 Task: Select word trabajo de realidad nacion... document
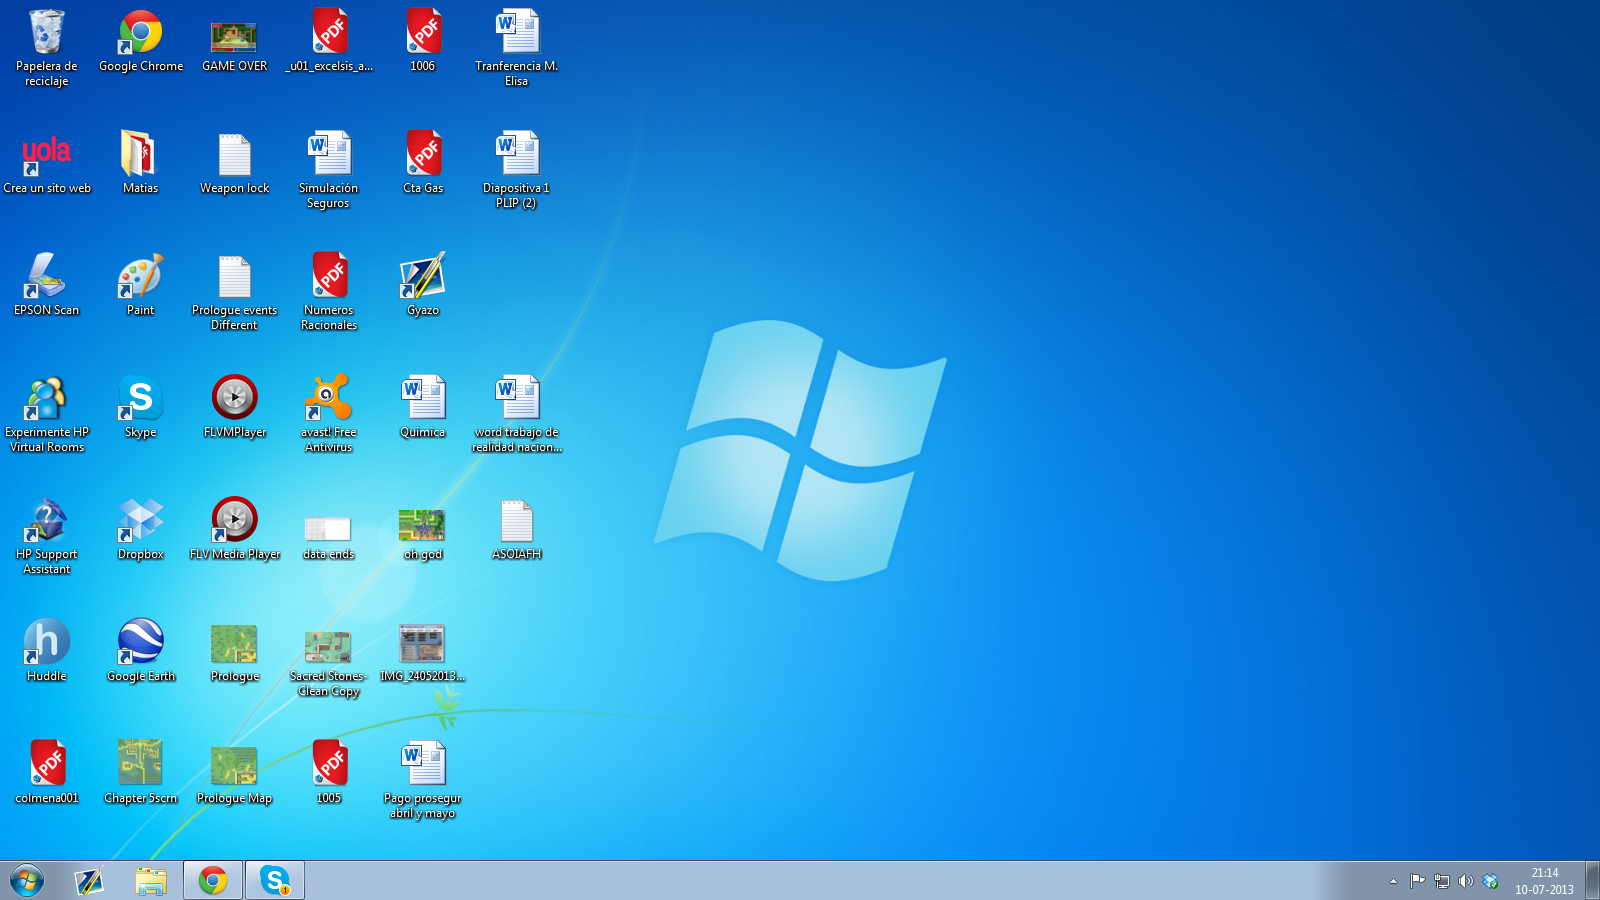(x=517, y=414)
